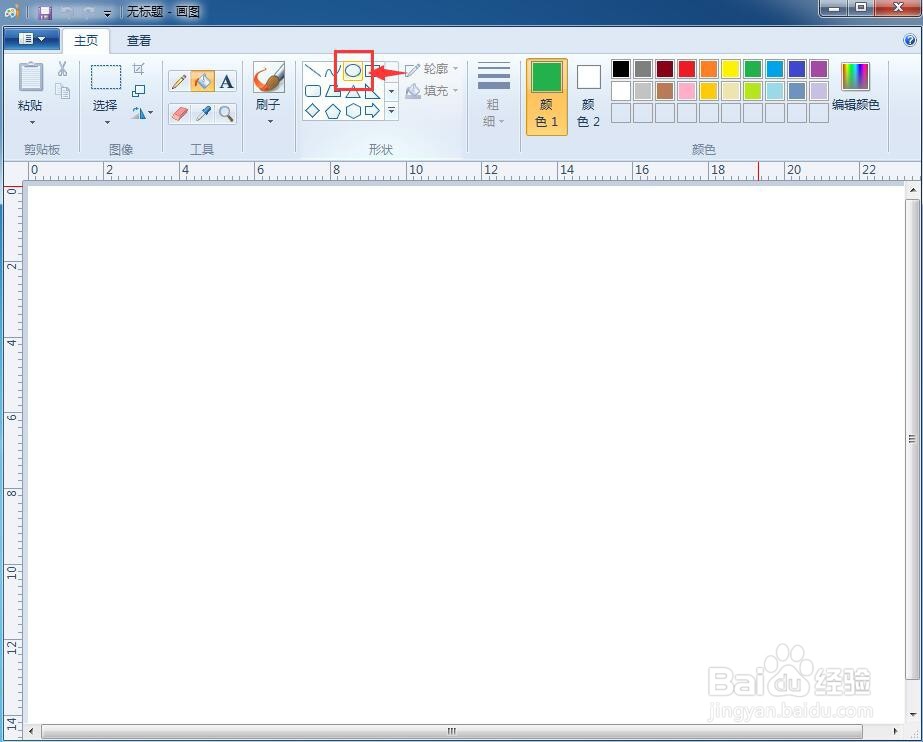Screen dimensions: 923x742
Task: Click the vertical scrollbar down arrow
Action: pyautogui.click(x=912, y=715)
